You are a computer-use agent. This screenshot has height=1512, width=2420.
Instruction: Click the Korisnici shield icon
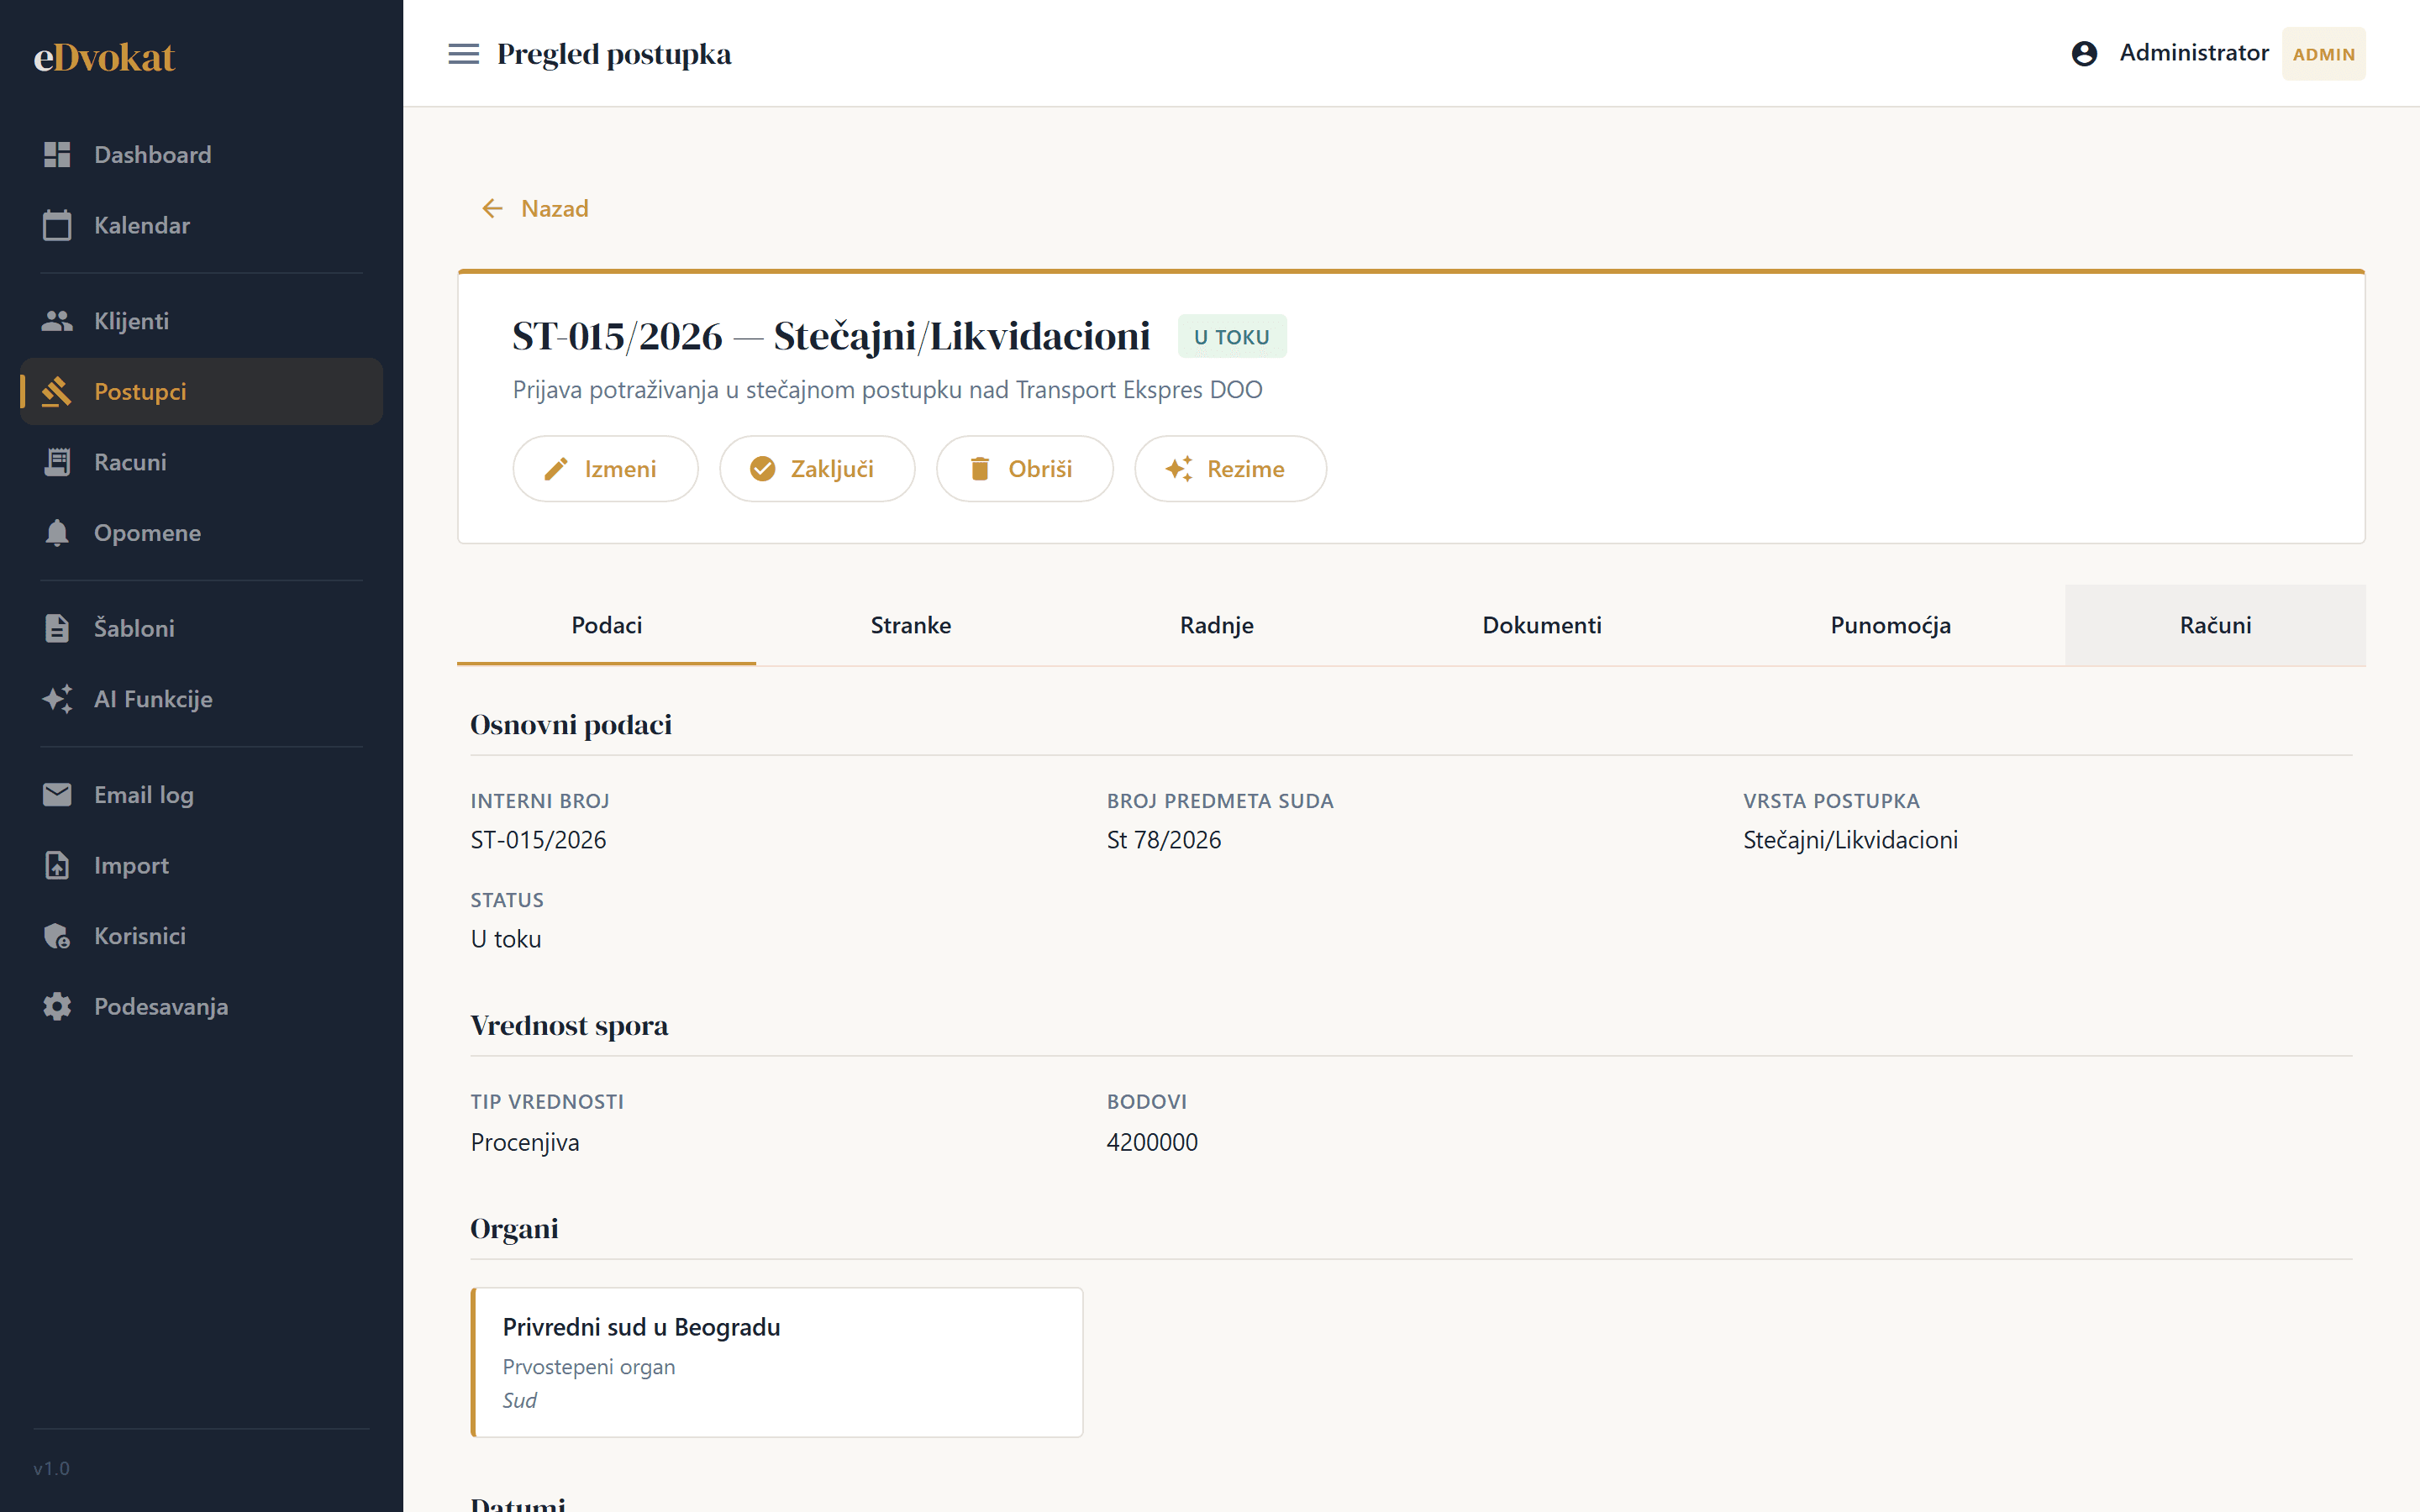point(57,936)
